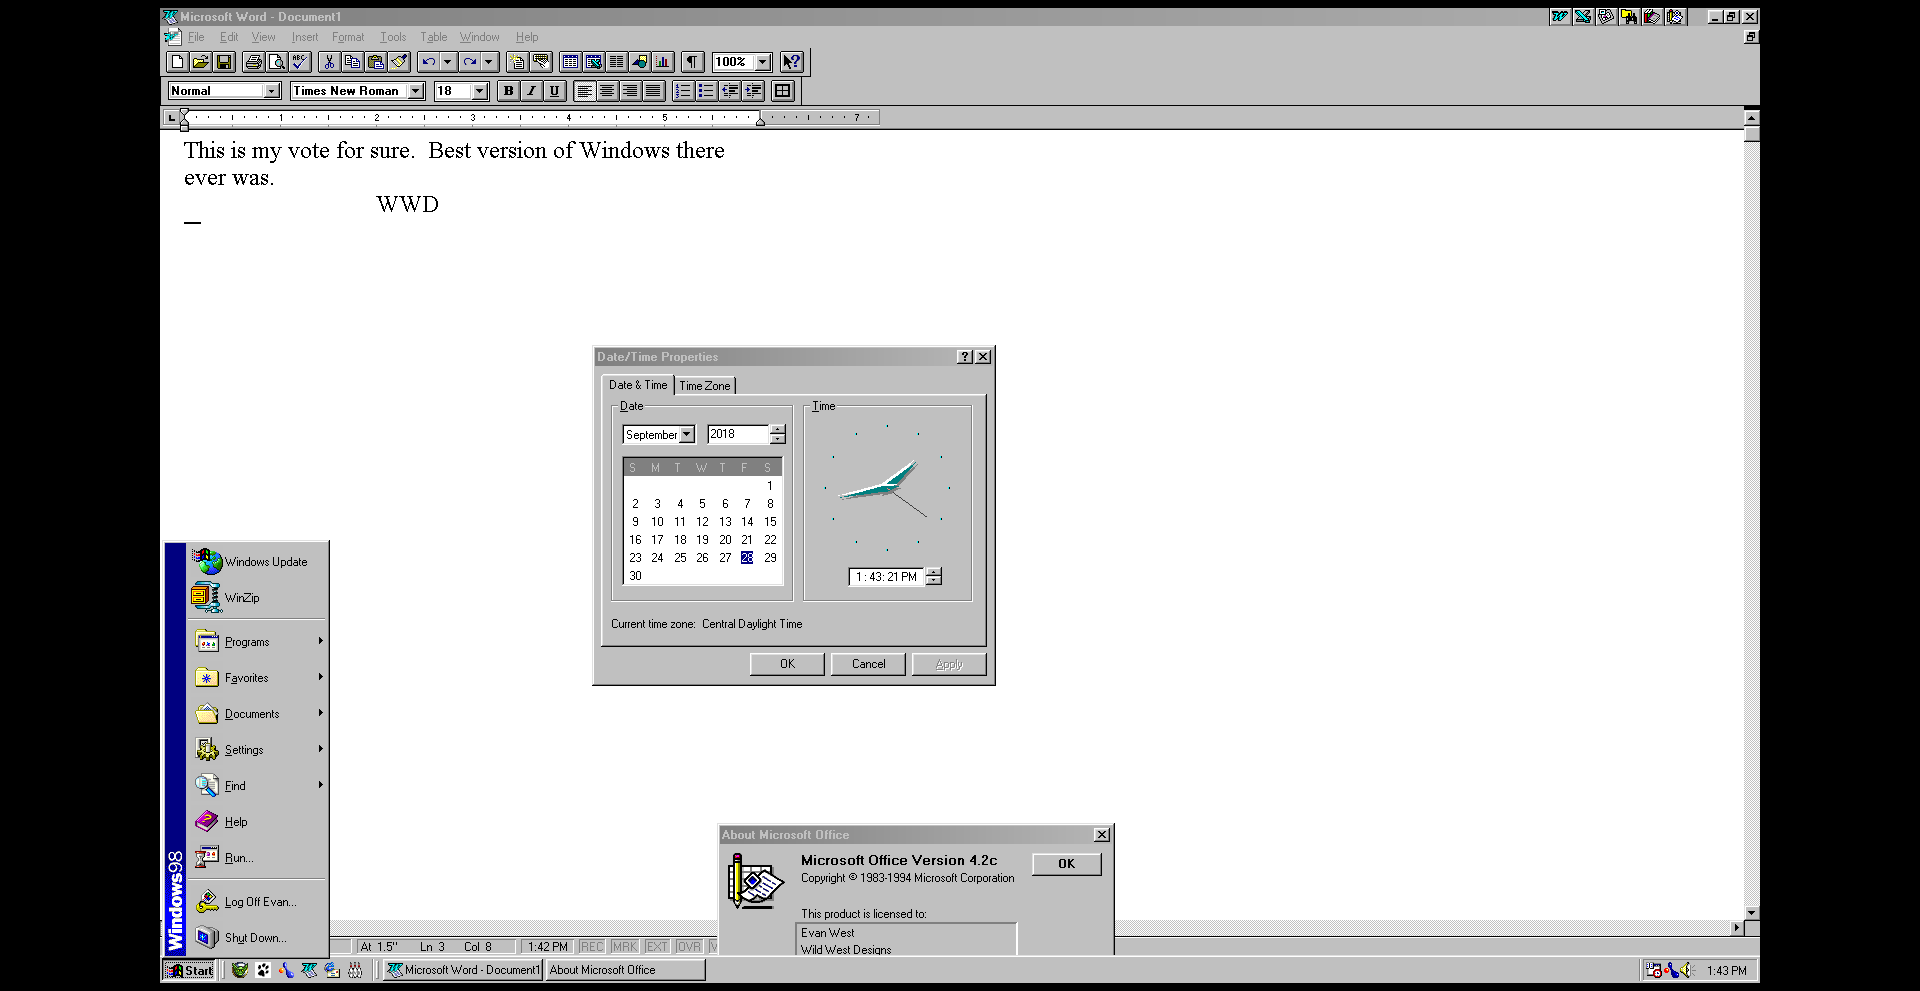
Task: Expand the Settings submenu in Start menu
Action: pos(258,750)
